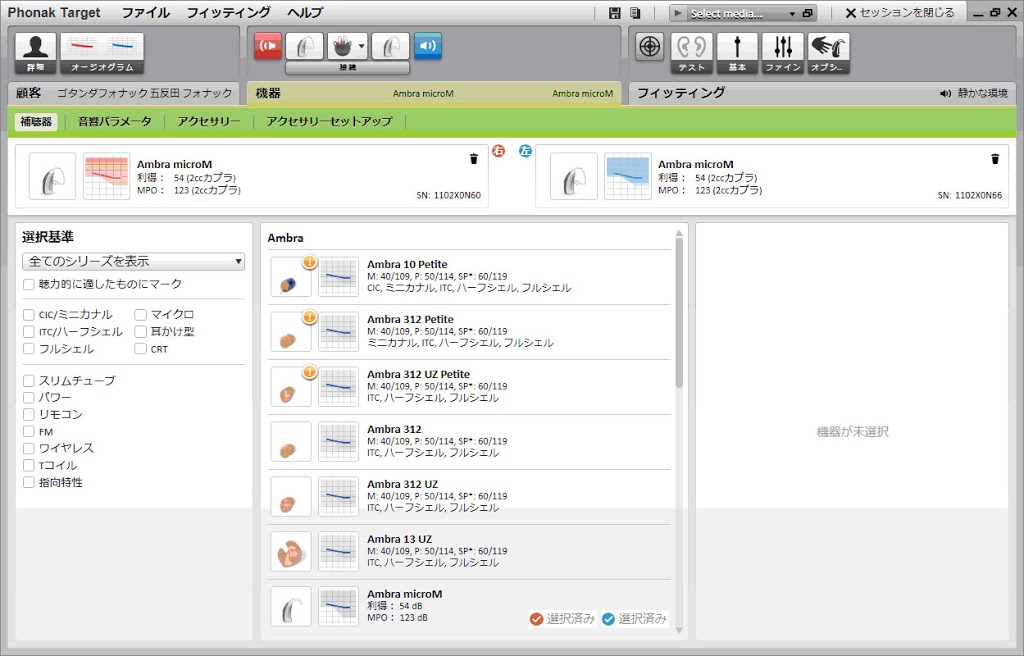
Task: Check the ITC/ハーフシェル filter
Action: coord(29,331)
